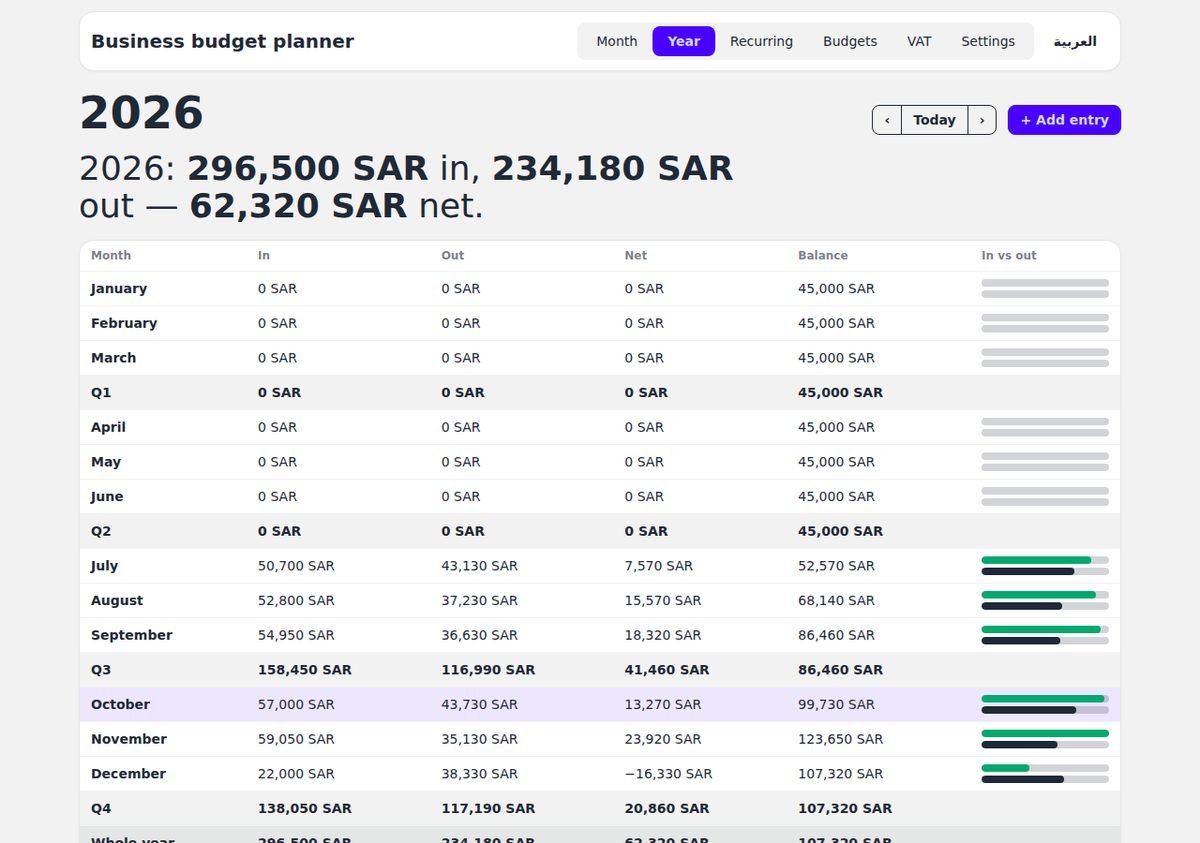Open the VAT tab
Screen dimensions: 1200x843
pyautogui.click(x=919, y=41)
